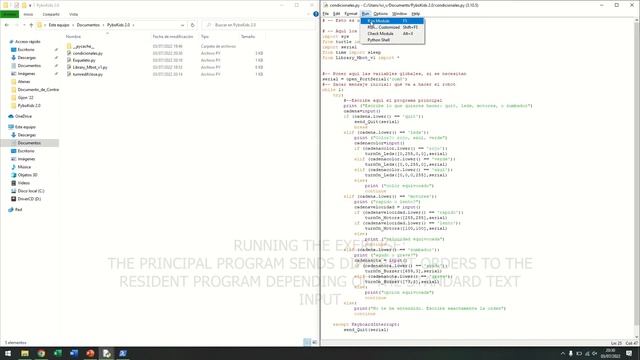Switch Explorer to large icons view

click(314, 342)
